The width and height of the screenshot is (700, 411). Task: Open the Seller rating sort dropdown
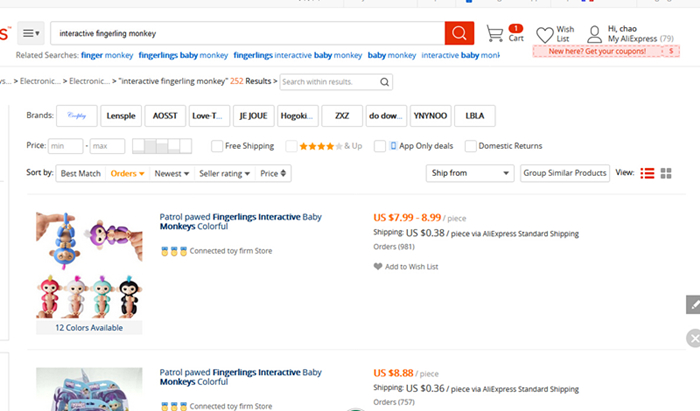click(225, 174)
